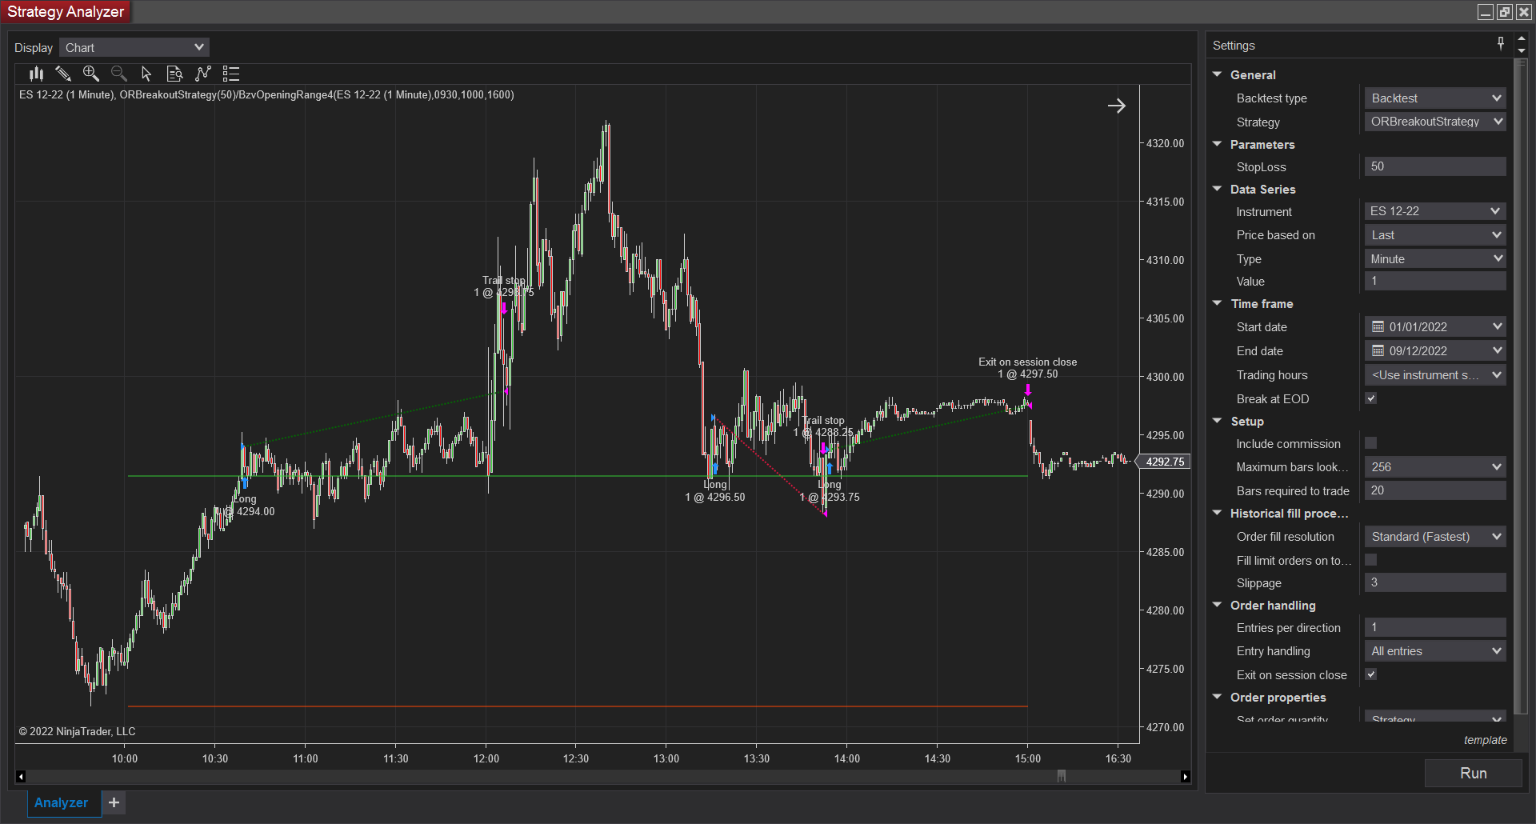Open the indicators line-graph icon
Screen dimensions: 1536x824
click(203, 73)
